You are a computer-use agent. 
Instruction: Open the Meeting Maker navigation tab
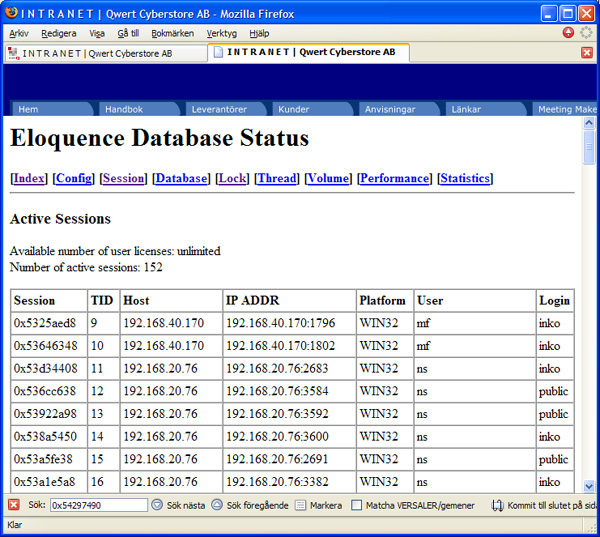click(565, 109)
